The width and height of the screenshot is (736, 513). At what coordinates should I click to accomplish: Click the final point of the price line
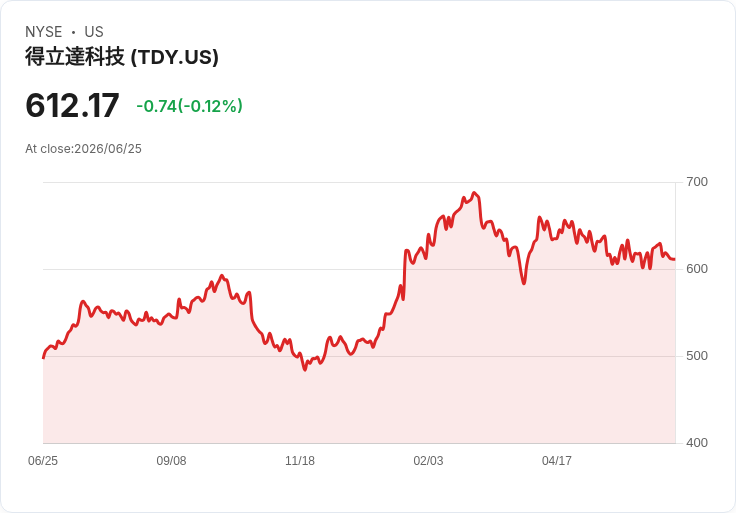(x=675, y=259)
